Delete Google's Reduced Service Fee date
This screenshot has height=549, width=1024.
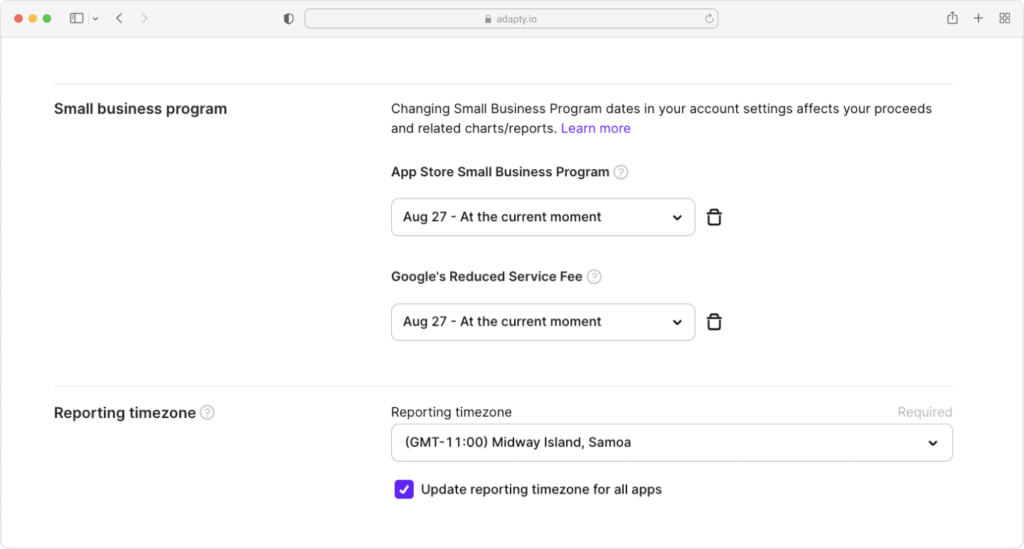[x=714, y=322]
